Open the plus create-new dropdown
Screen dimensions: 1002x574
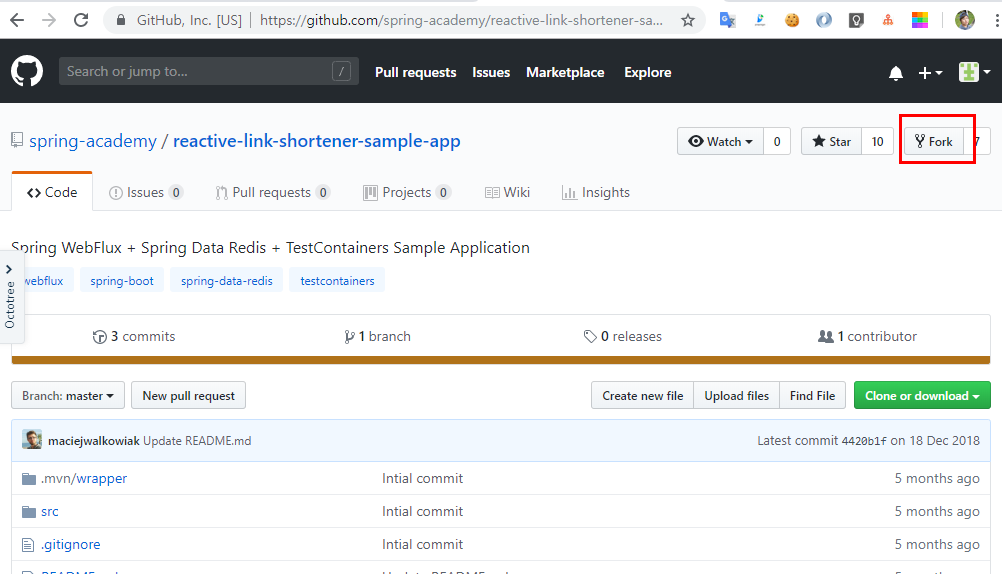click(930, 73)
